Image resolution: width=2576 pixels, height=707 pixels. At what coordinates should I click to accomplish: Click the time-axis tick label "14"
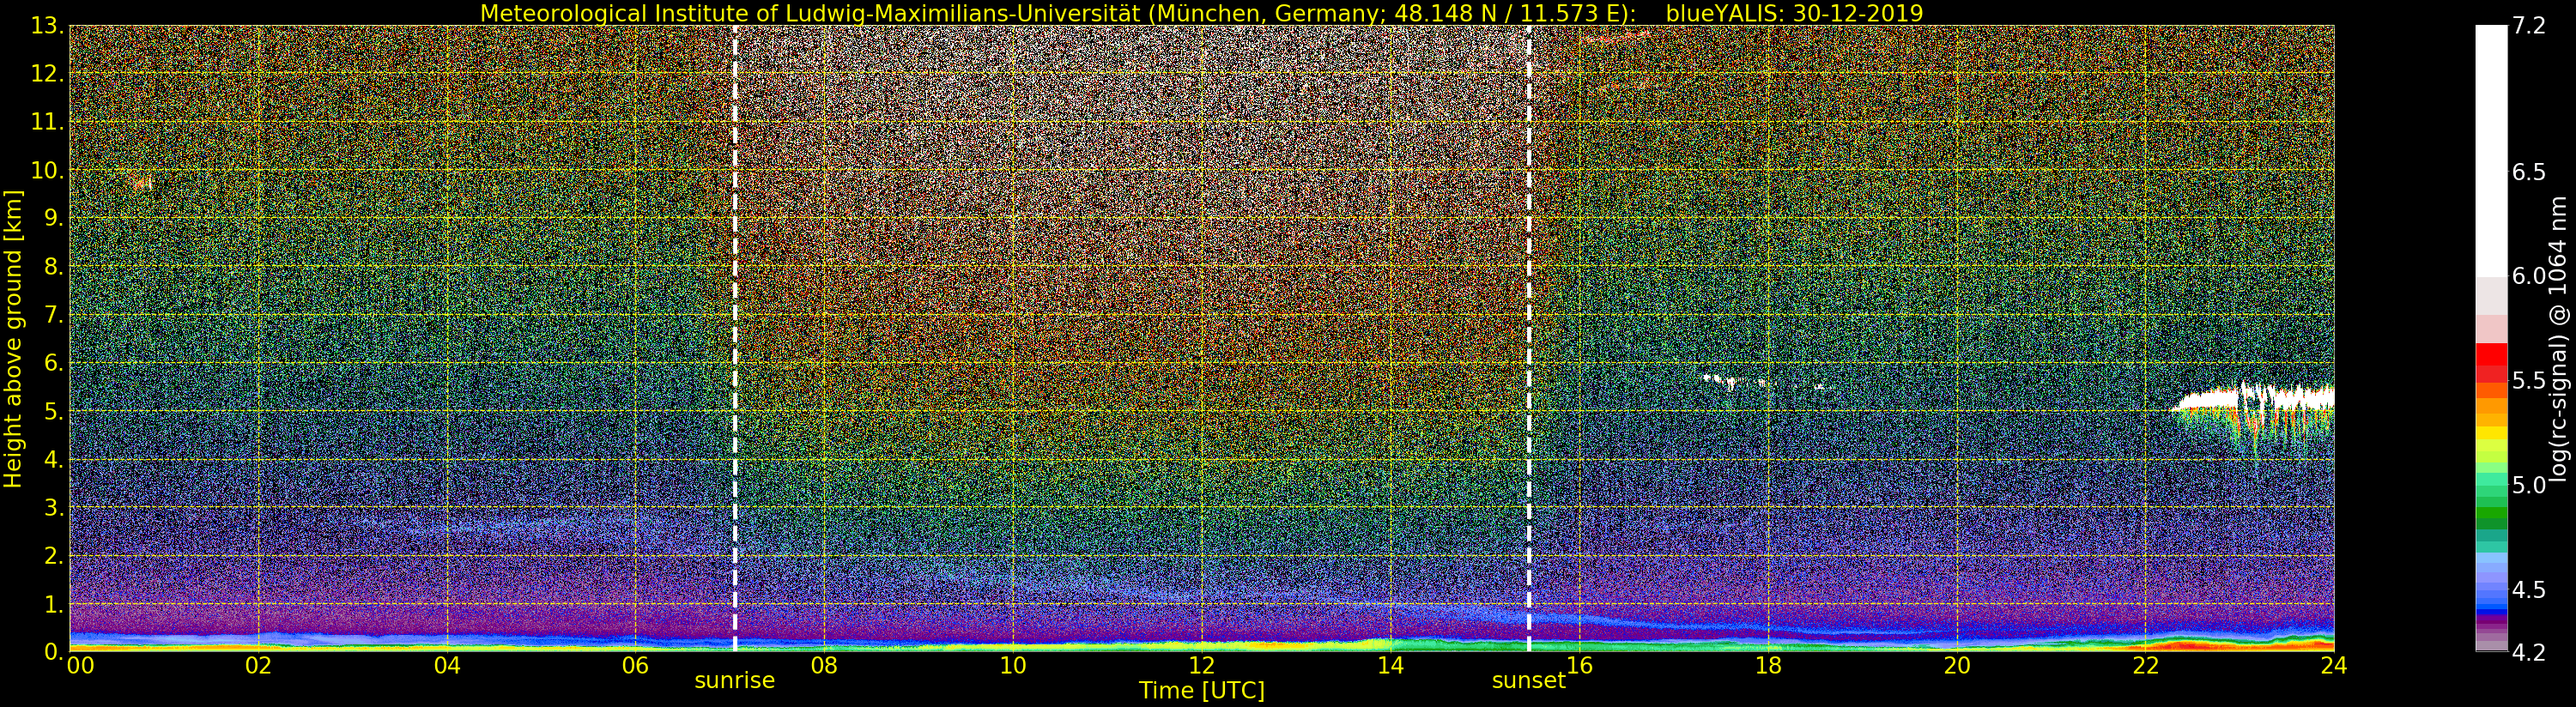click(x=1390, y=665)
